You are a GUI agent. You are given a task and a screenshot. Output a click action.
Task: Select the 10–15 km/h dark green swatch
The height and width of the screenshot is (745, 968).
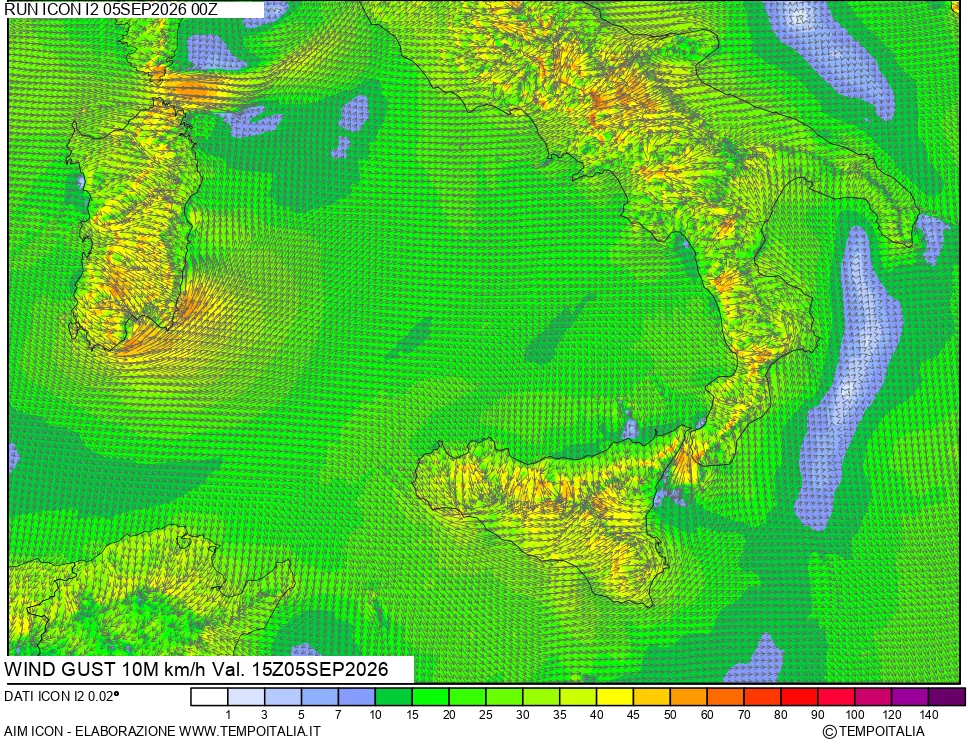pos(394,697)
